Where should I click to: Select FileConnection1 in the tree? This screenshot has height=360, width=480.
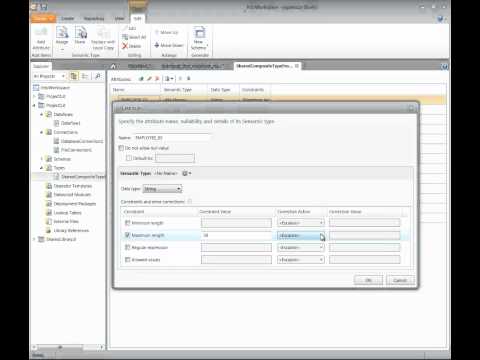click(x=73, y=150)
